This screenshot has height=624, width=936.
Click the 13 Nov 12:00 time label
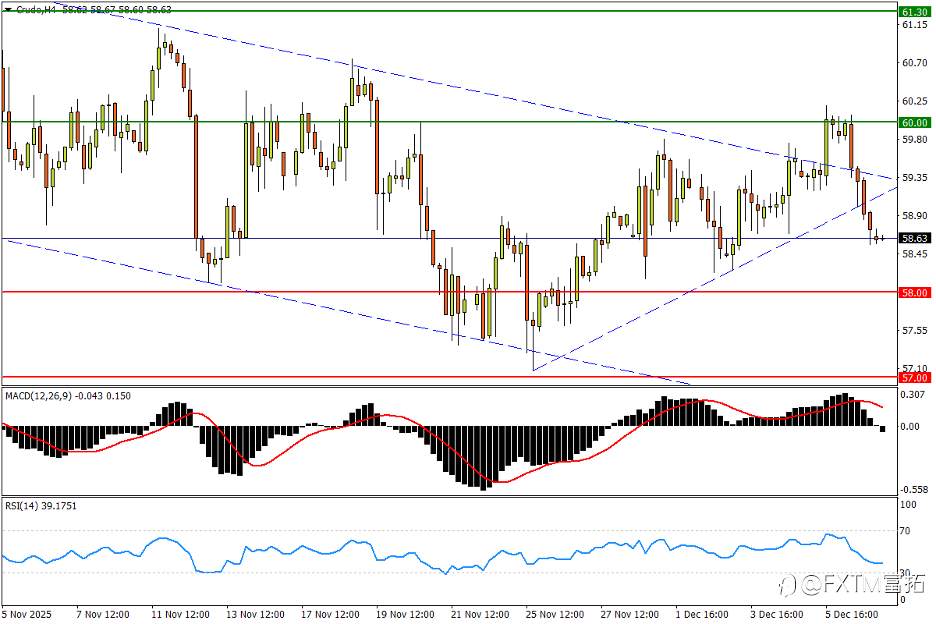[255, 614]
